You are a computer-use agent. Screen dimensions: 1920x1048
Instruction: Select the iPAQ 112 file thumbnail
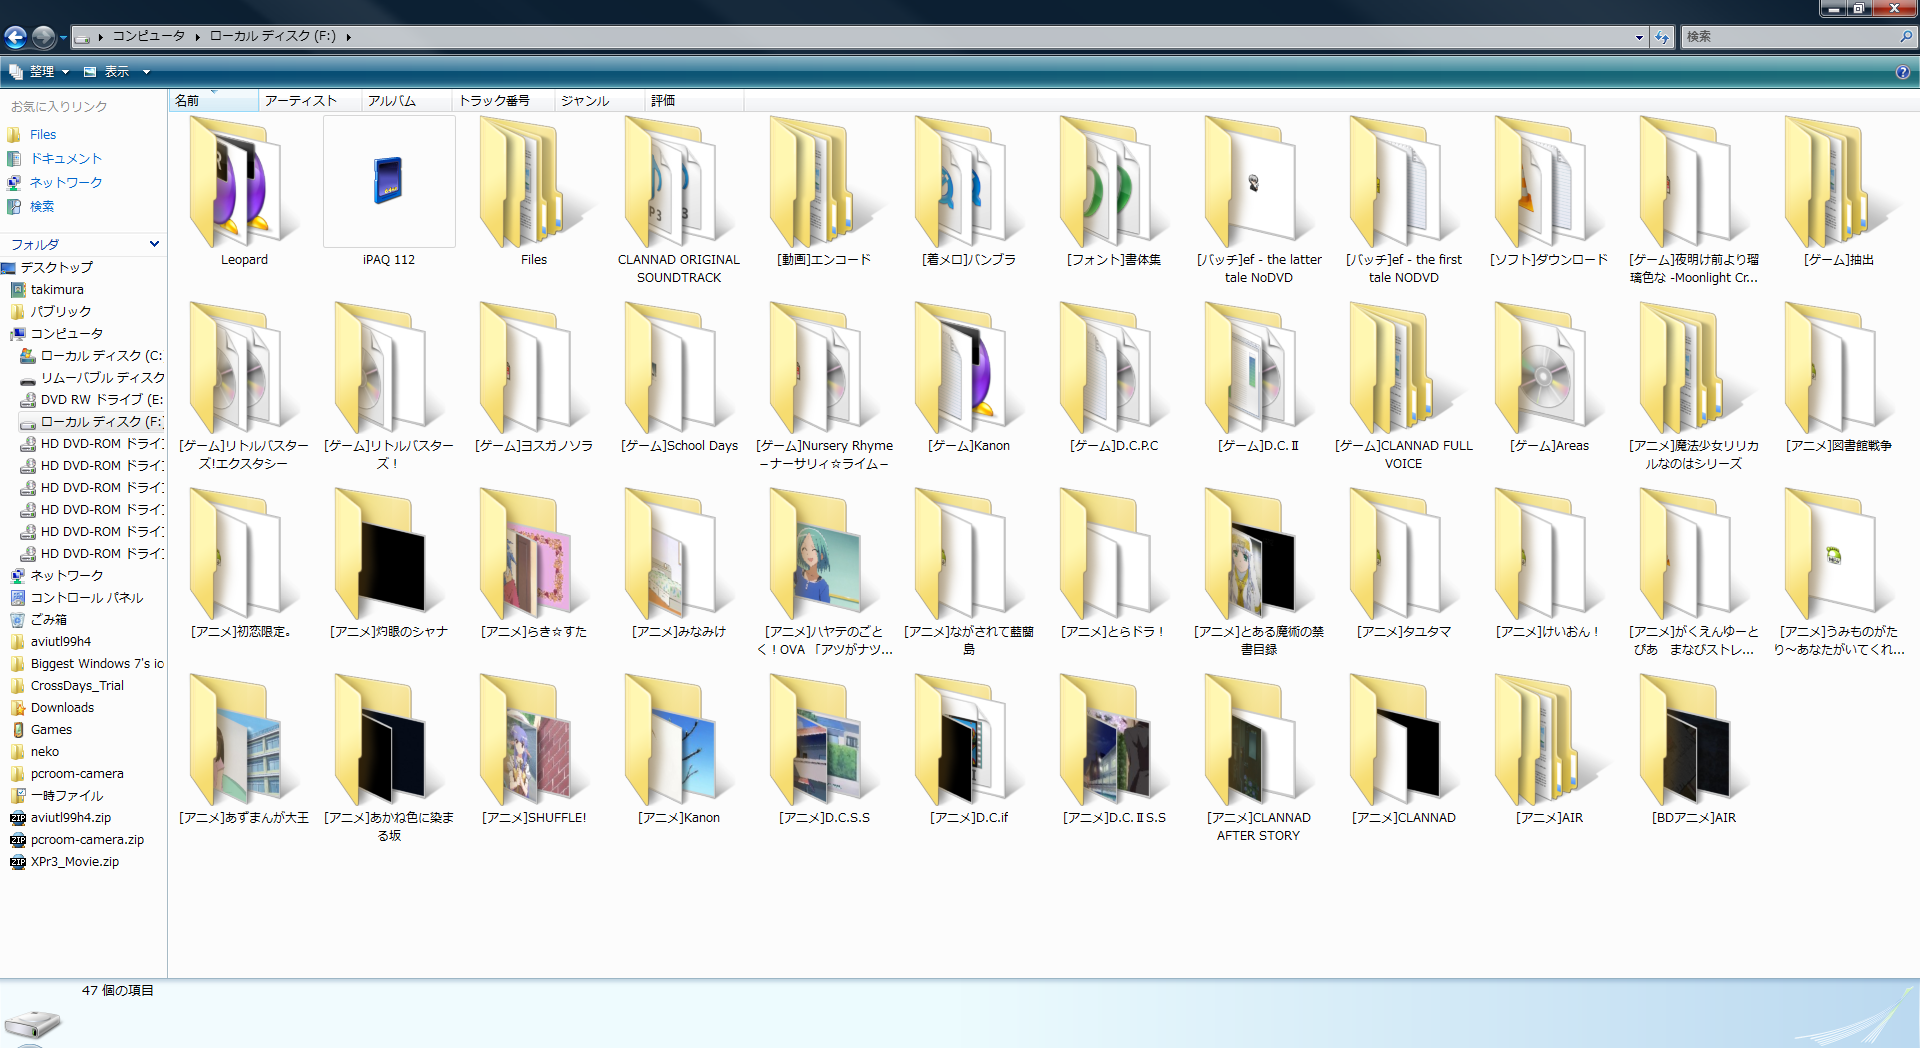(389, 181)
